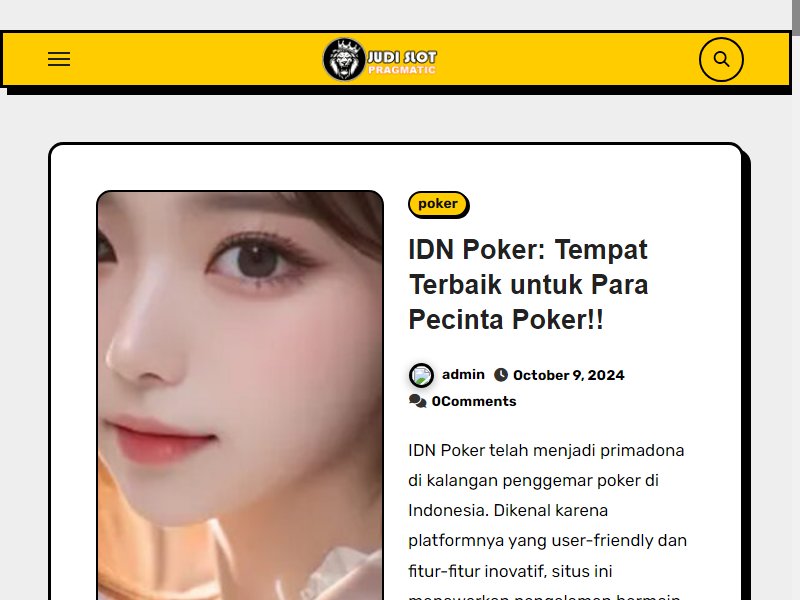The image size is (800, 600).
Task: Click 'Tempat' in the article headline
Action: click(601, 250)
